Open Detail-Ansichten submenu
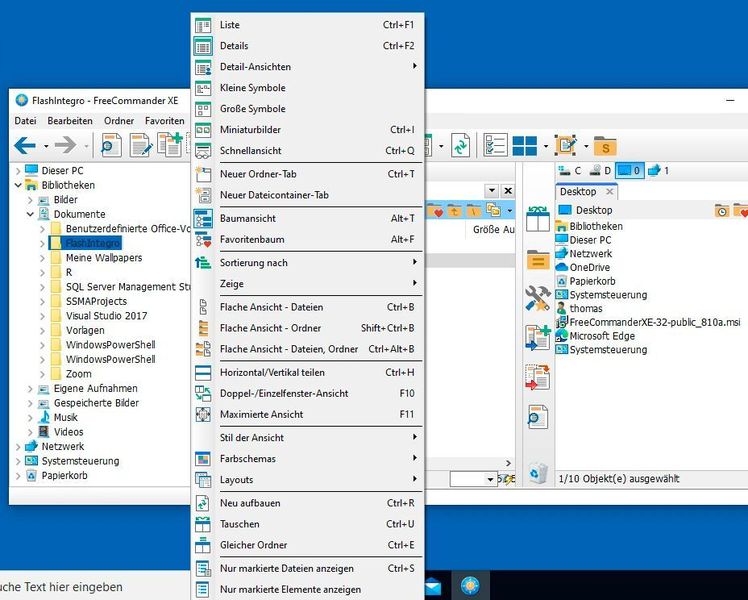This screenshot has width=748, height=600. pyautogui.click(x=308, y=67)
